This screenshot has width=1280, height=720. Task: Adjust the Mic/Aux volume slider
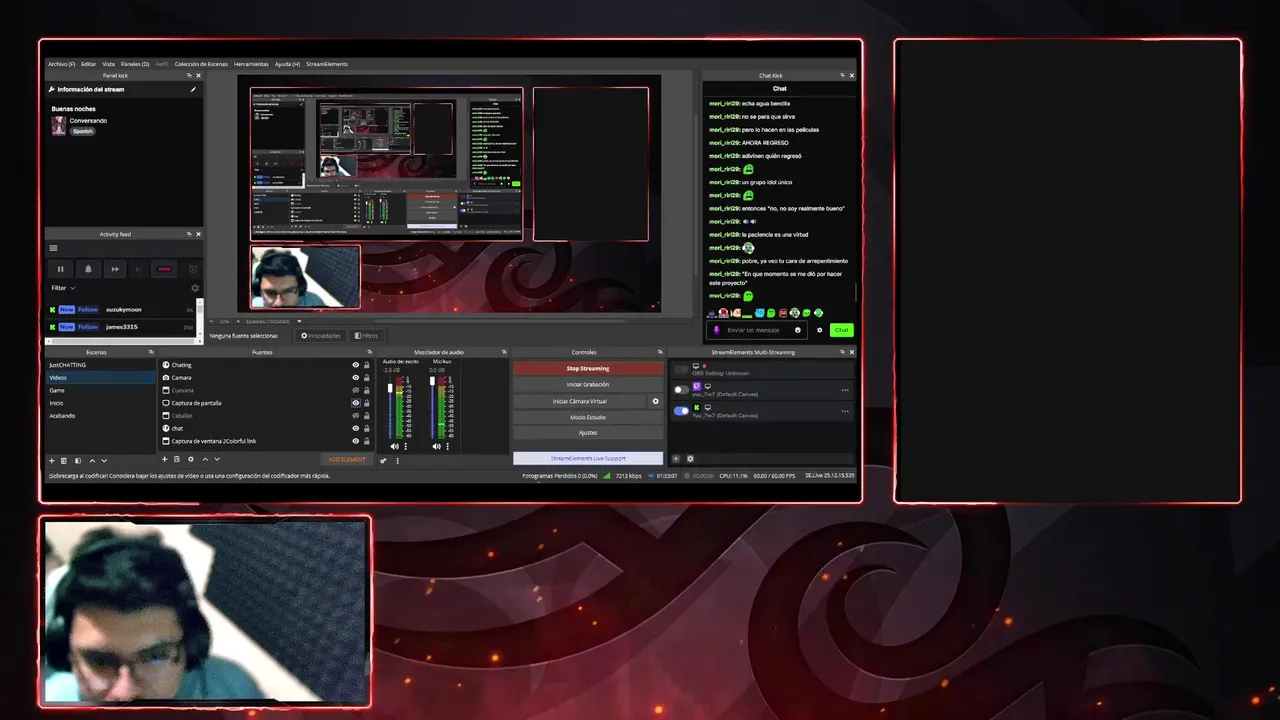[432, 408]
